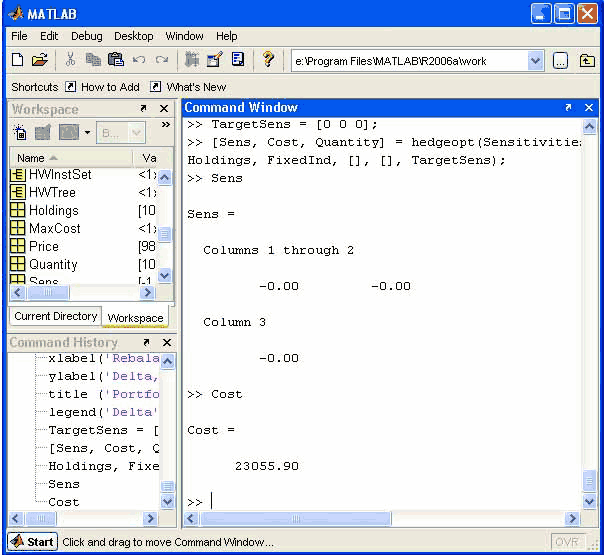Click the current directory path field
Viewport: 604px width, 555px height.
[409, 61]
